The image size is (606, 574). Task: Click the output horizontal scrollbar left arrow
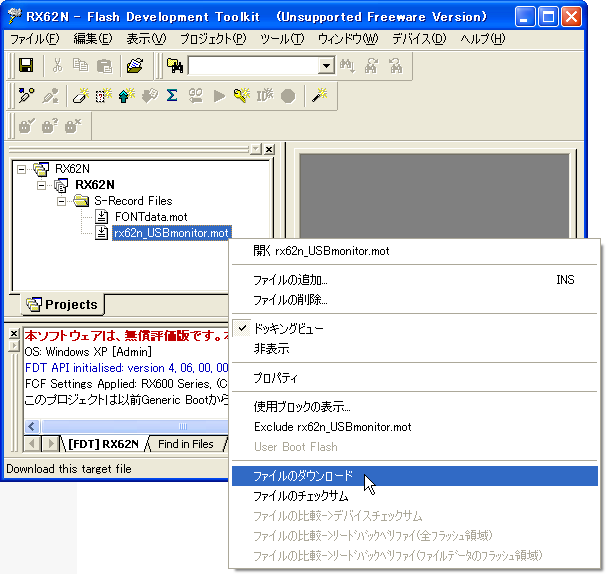(x=32, y=426)
